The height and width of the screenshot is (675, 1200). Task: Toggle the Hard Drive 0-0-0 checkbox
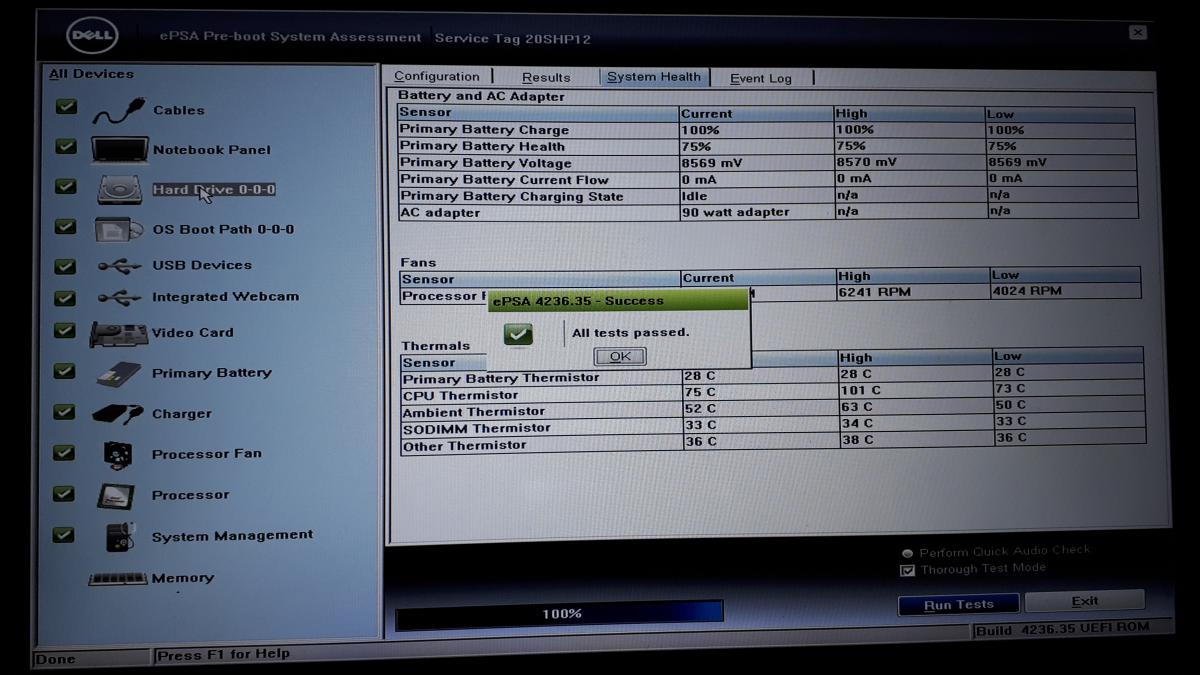point(66,186)
